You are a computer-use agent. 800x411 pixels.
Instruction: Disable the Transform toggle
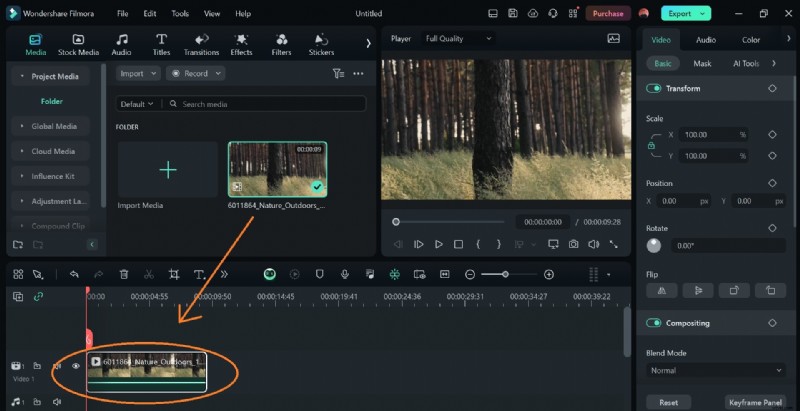tap(654, 88)
